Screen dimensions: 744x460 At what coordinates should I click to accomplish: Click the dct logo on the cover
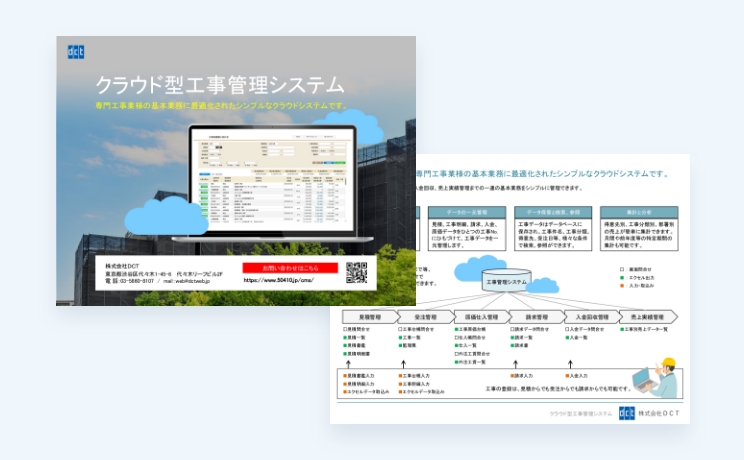click(77, 51)
